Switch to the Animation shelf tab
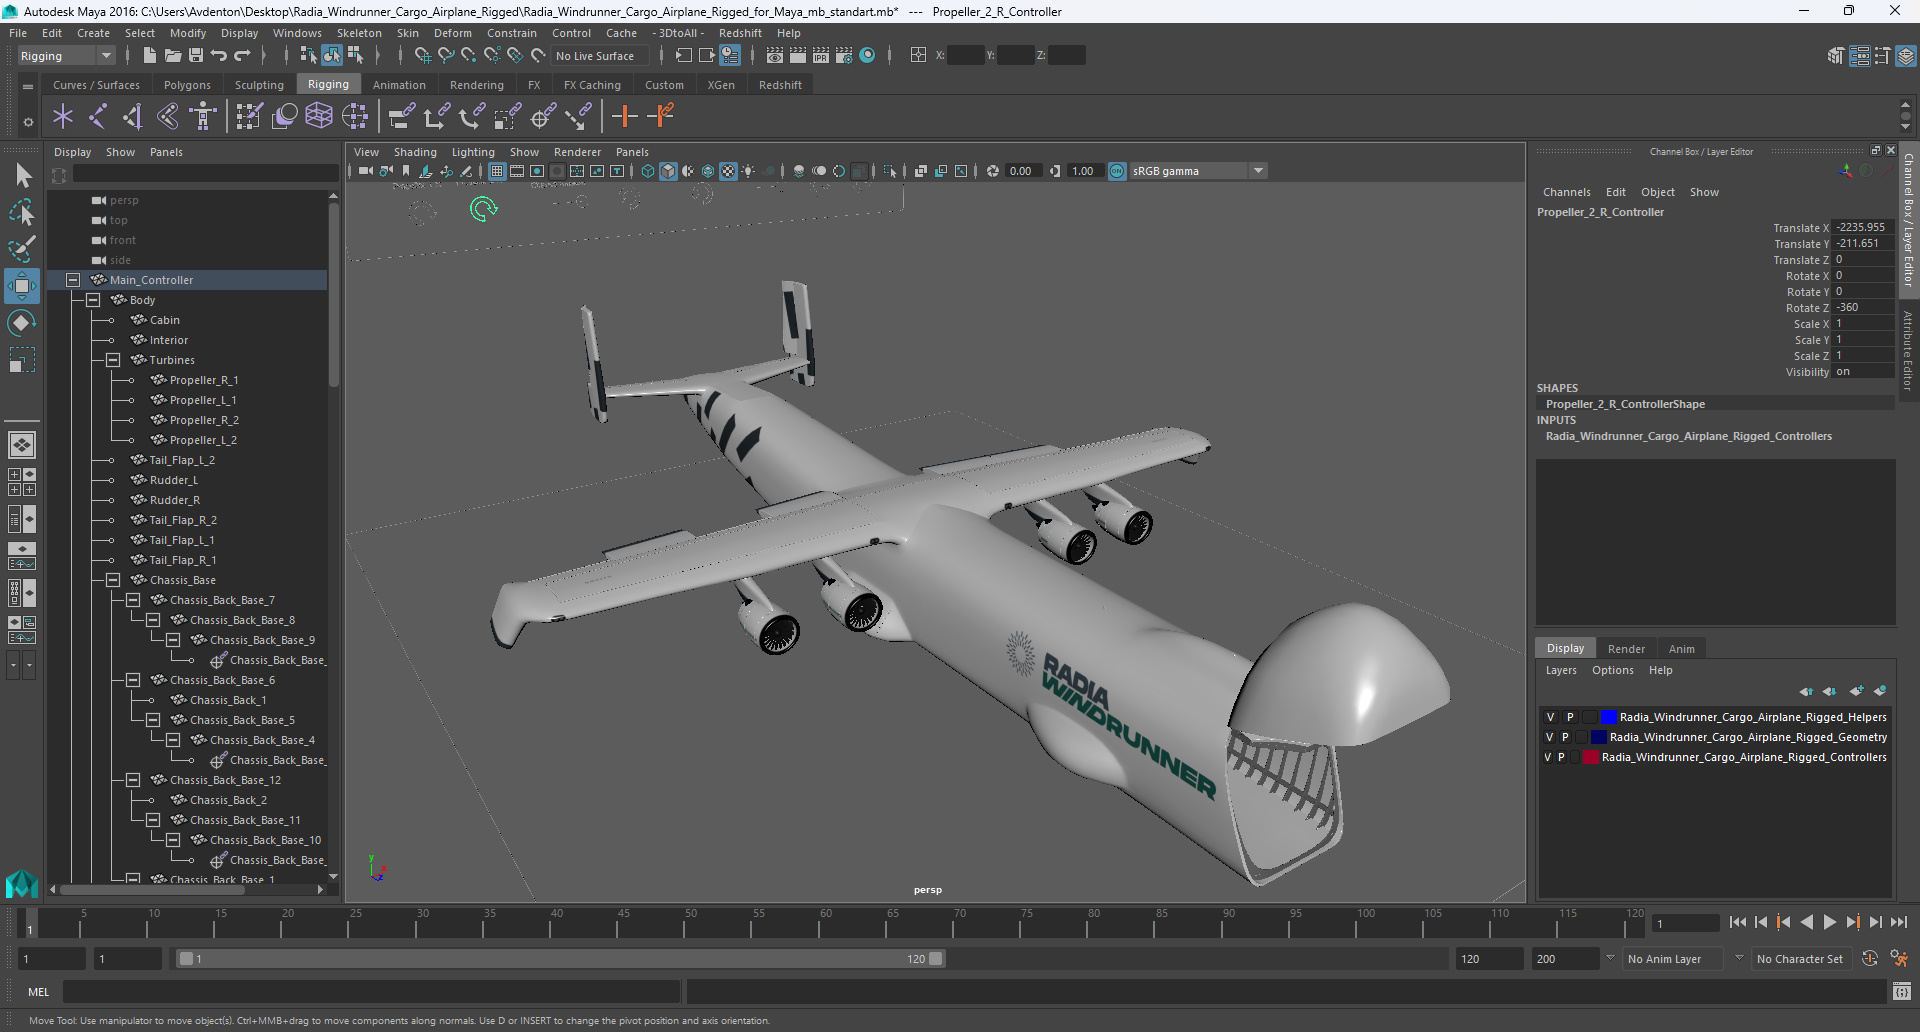 click(399, 85)
